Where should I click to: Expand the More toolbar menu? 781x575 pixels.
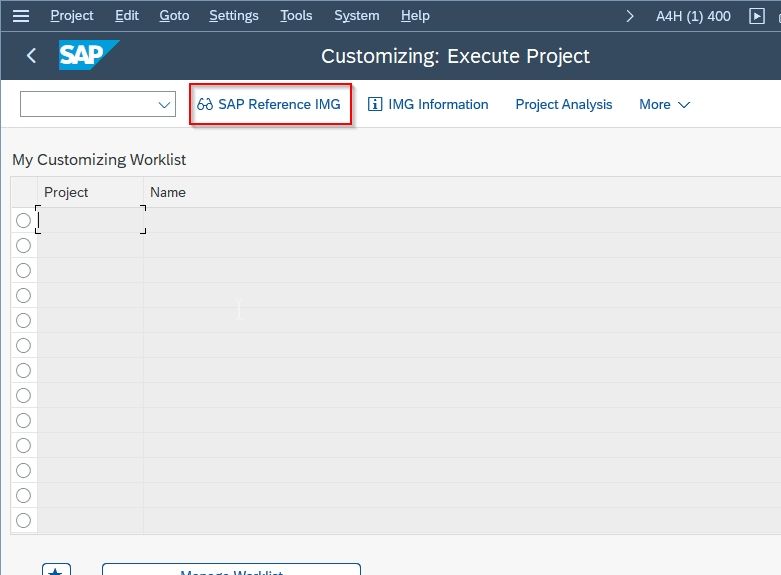664,104
